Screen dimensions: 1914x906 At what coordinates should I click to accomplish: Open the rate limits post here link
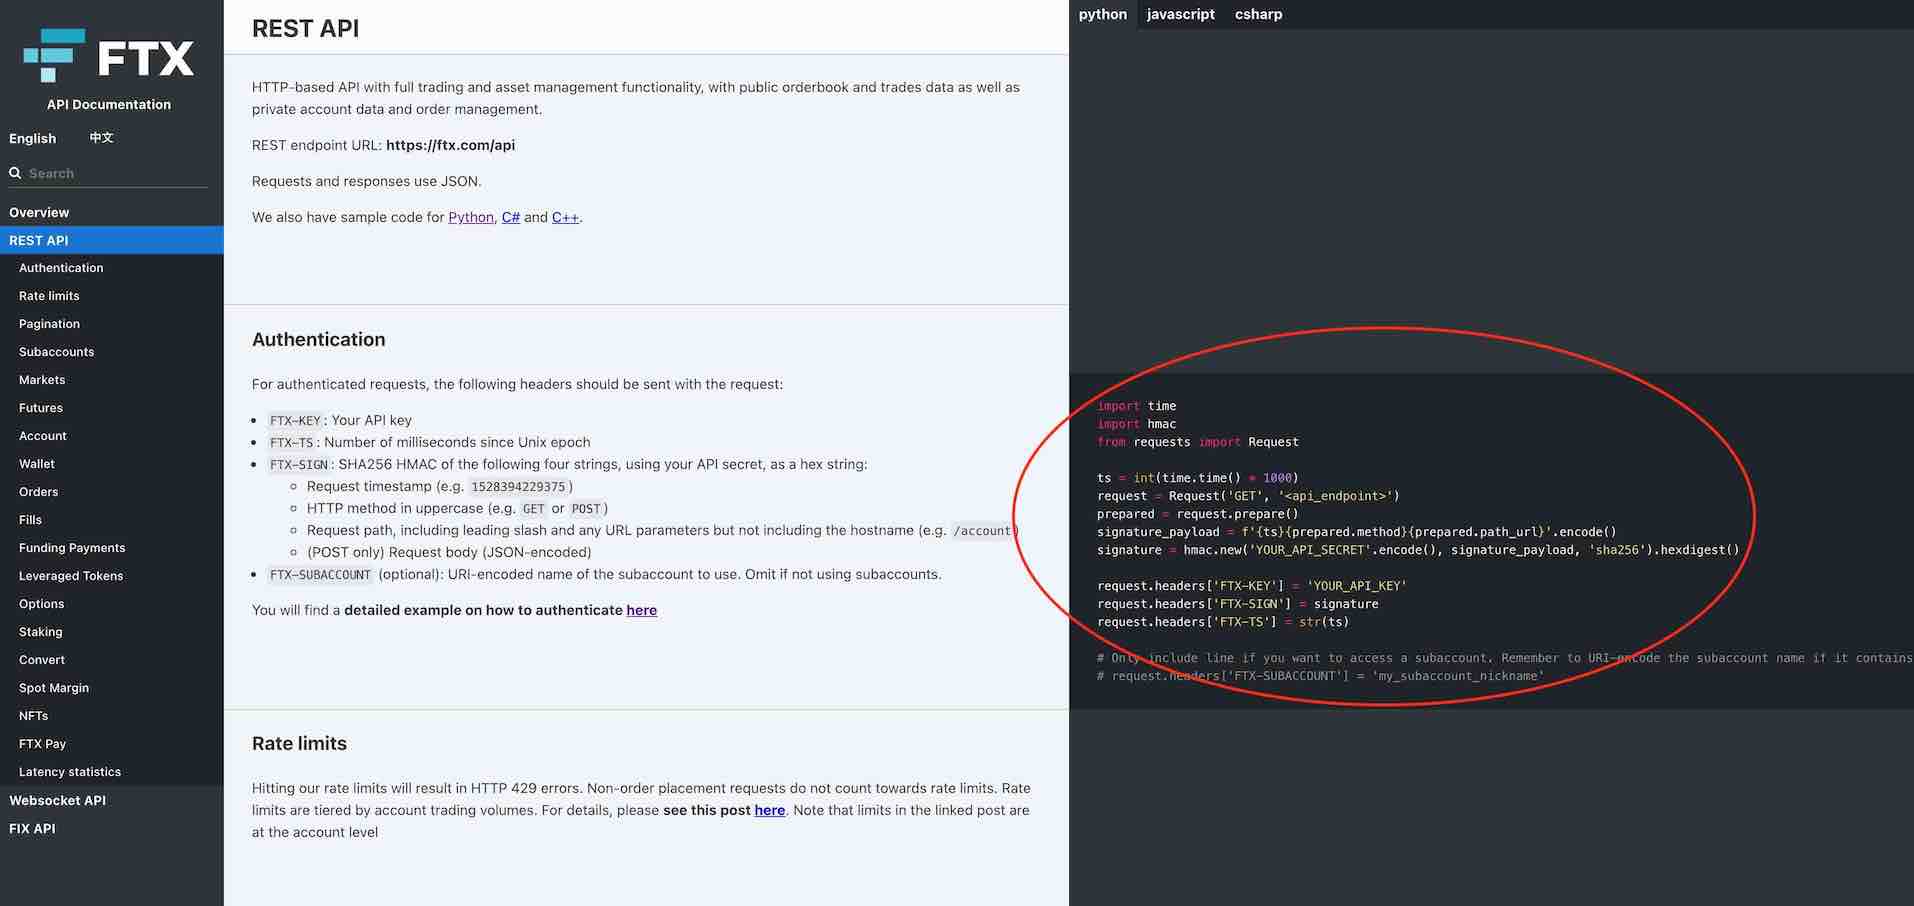tap(769, 810)
